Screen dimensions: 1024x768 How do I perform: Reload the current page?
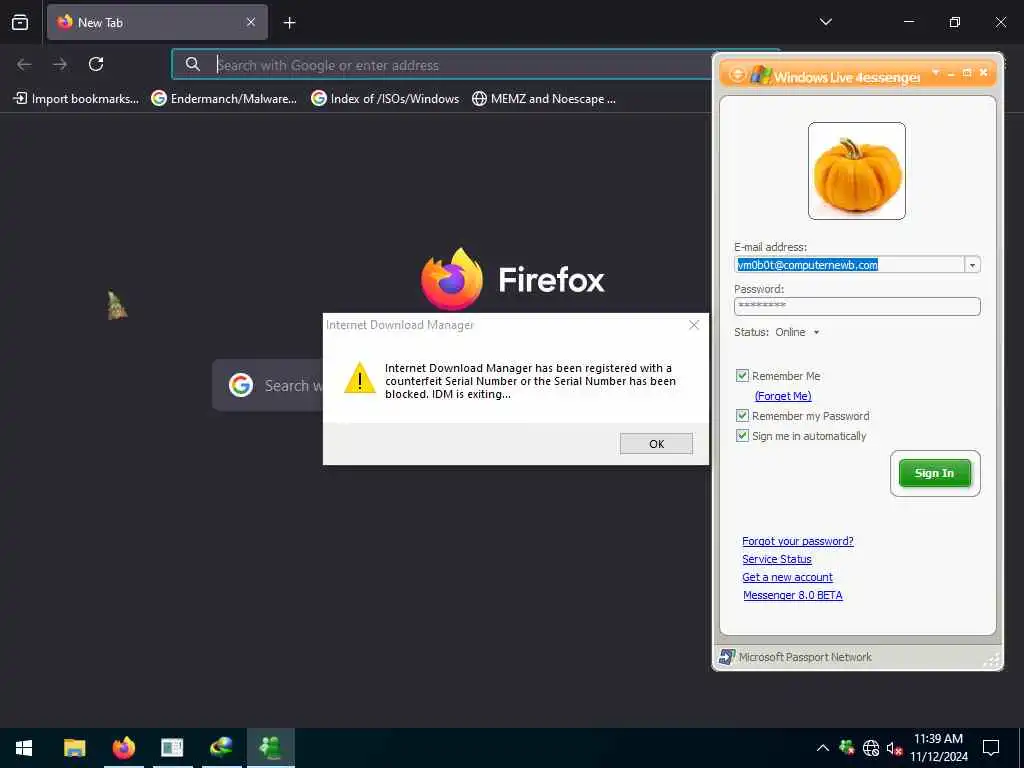[x=96, y=64]
